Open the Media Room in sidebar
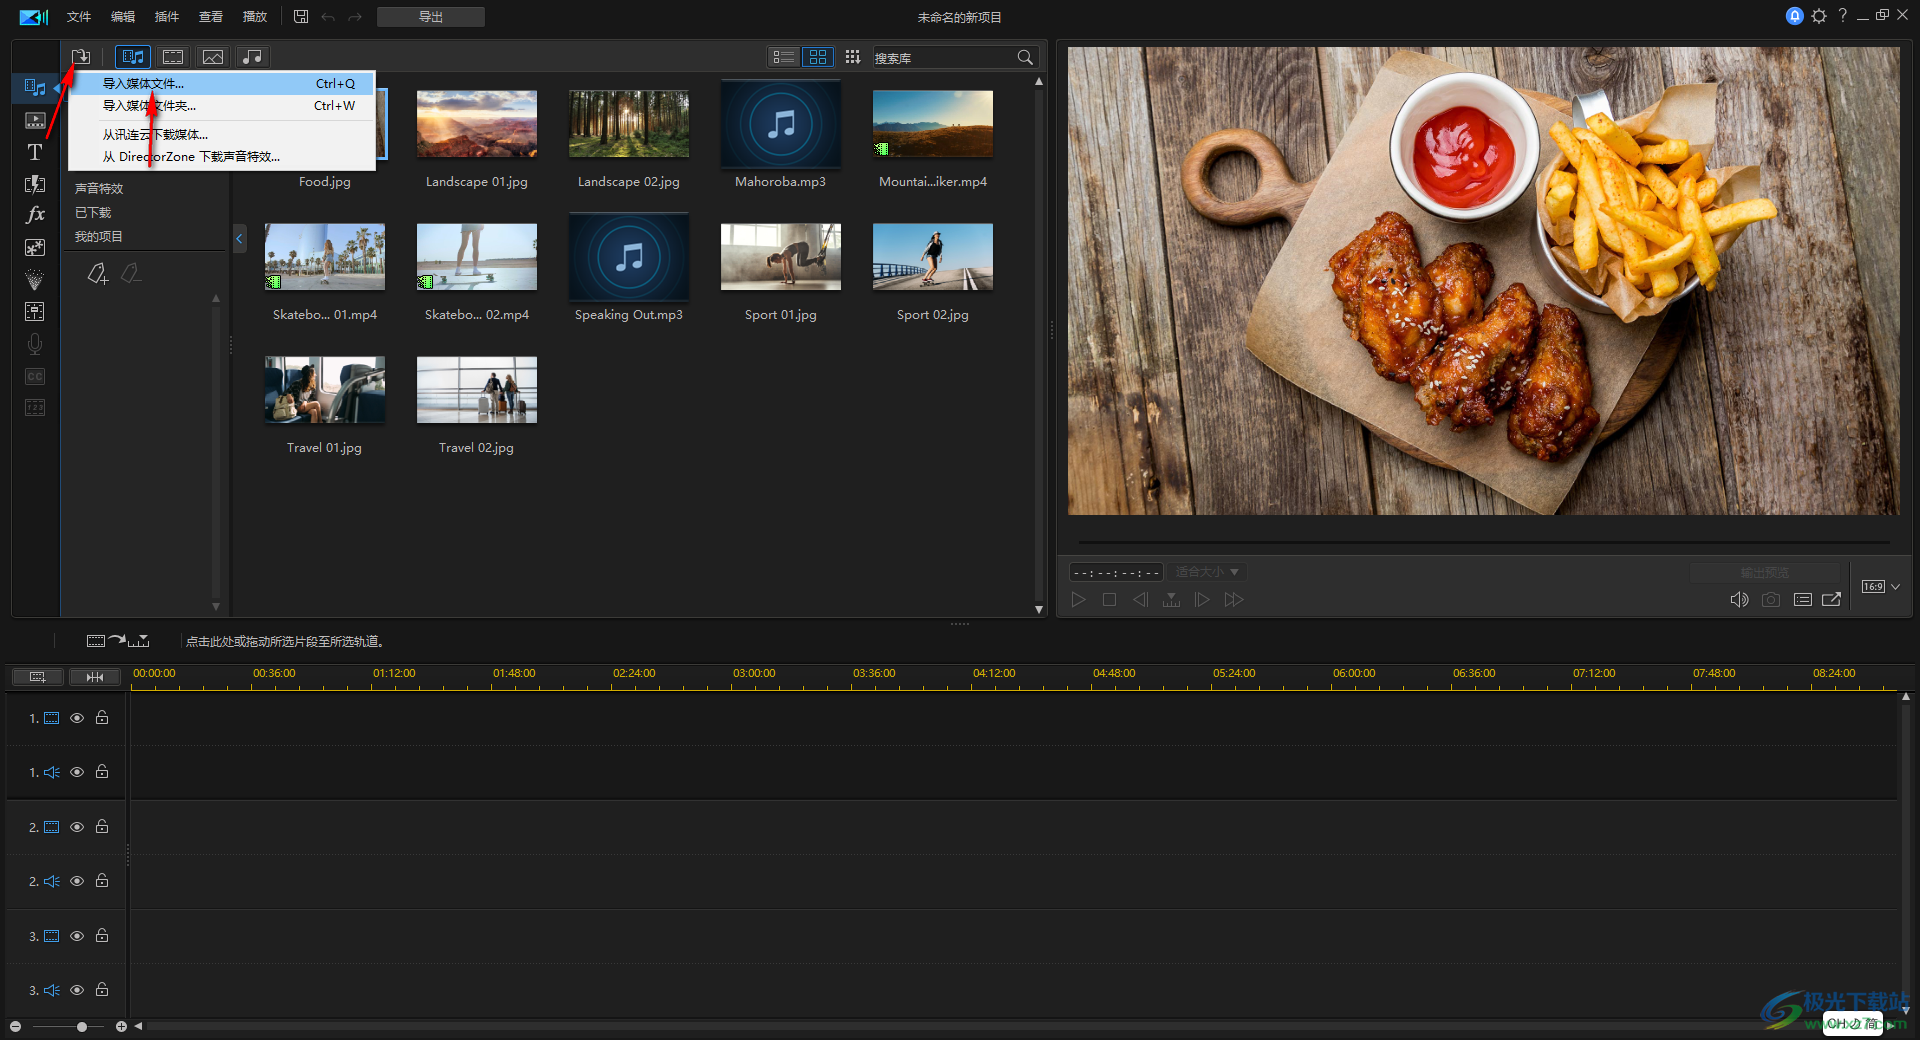 (x=35, y=88)
